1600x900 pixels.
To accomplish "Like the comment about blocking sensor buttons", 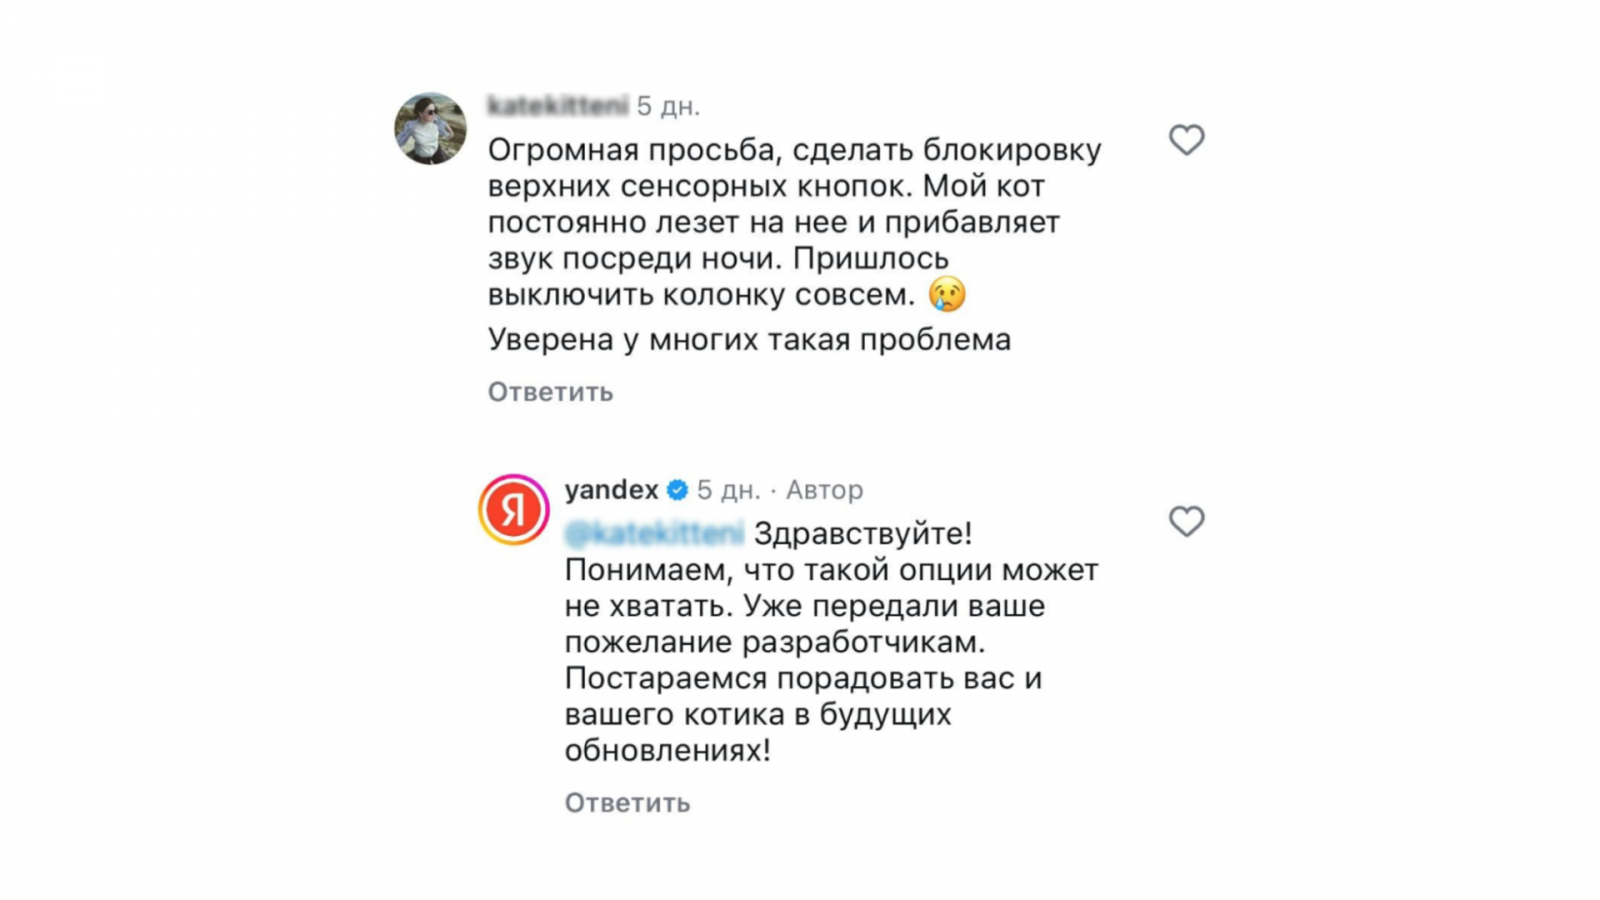I will tap(1186, 140).
